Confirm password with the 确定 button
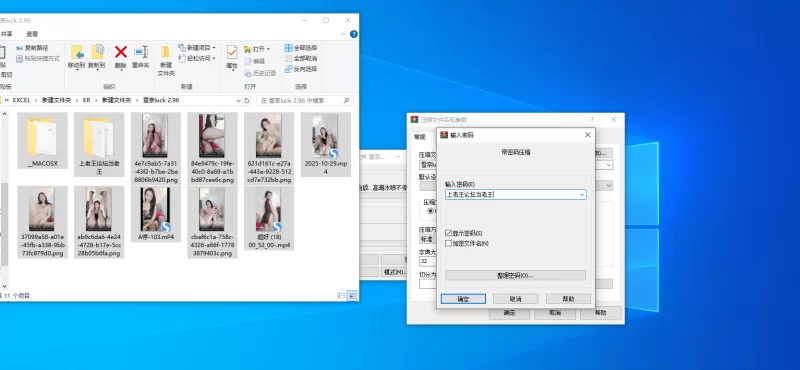The height and width of the screenshot is (370, 800). pos(463,299)
